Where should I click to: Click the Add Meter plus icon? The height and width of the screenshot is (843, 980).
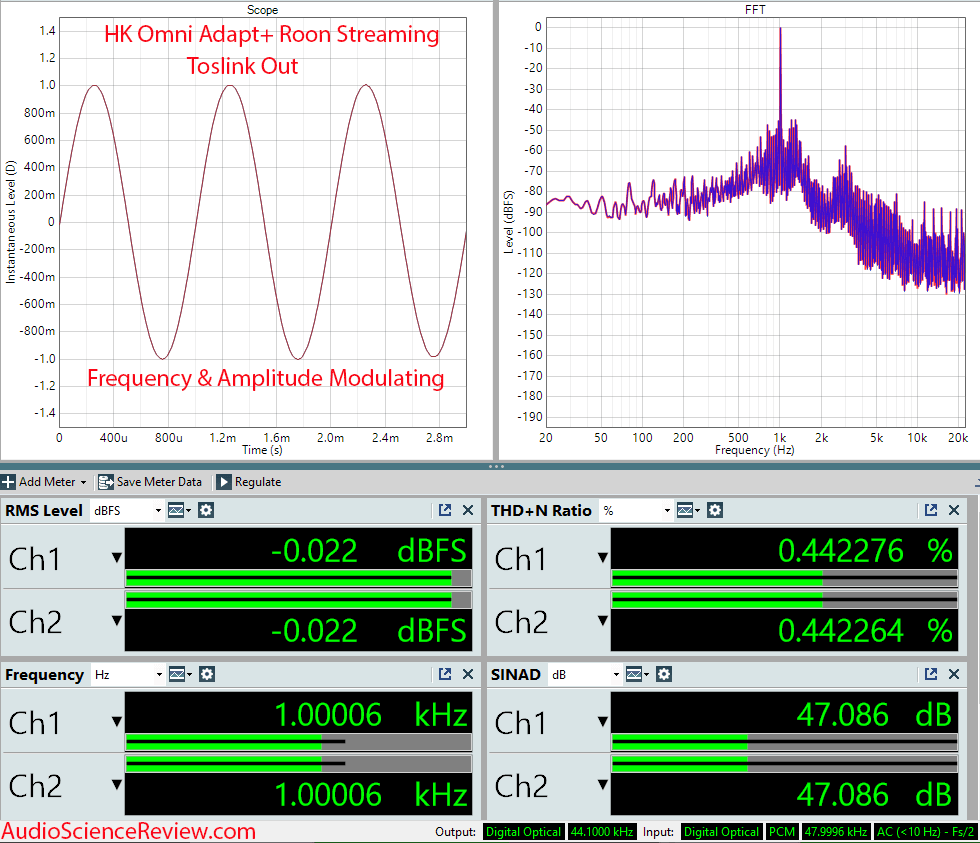click(8, 482)
